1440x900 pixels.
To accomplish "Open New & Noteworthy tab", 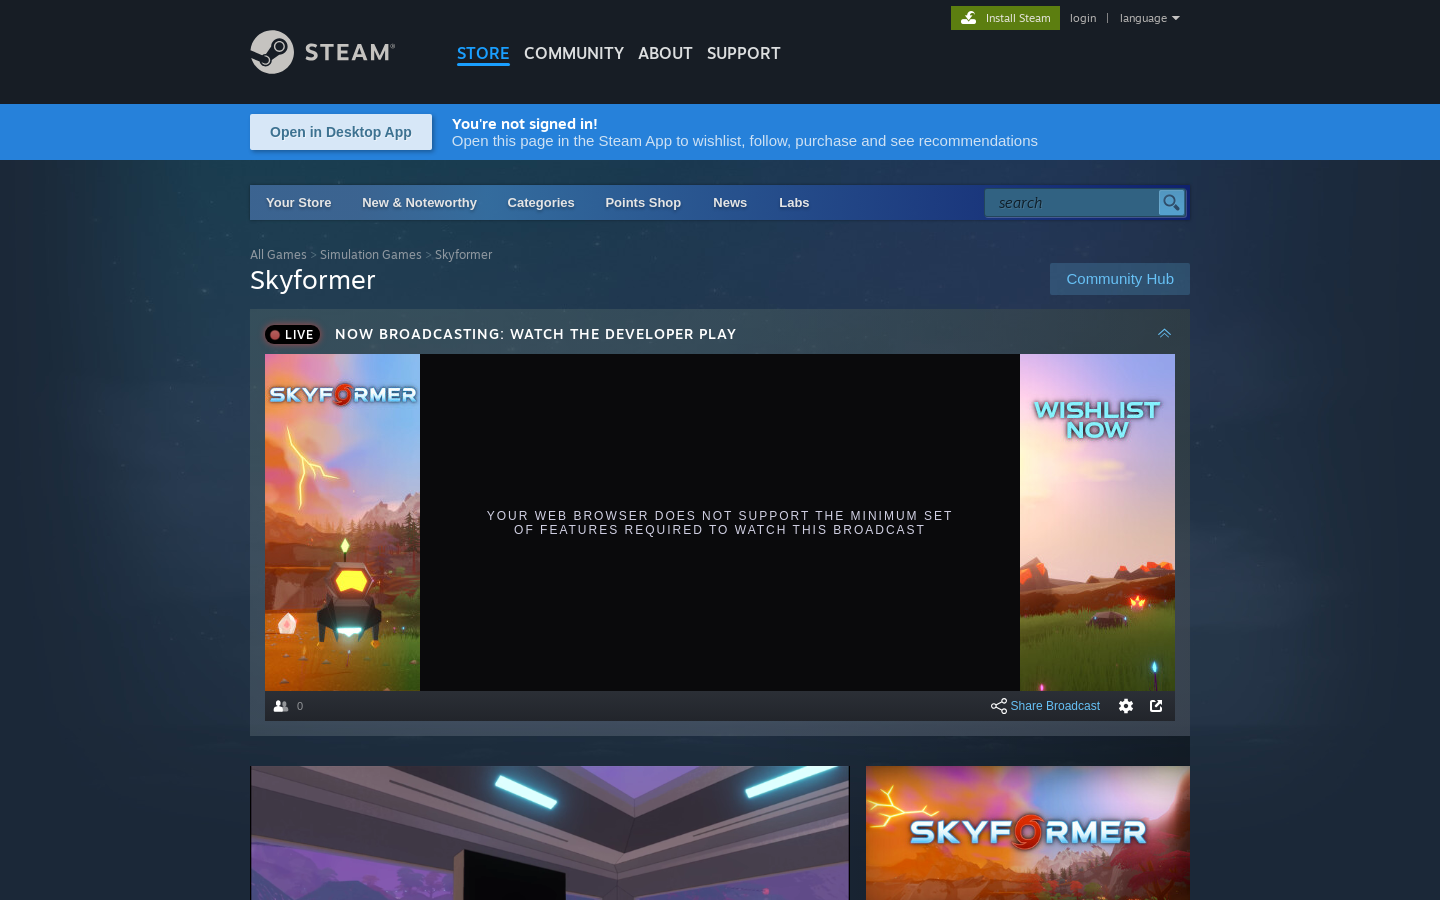I will (419, 202).
